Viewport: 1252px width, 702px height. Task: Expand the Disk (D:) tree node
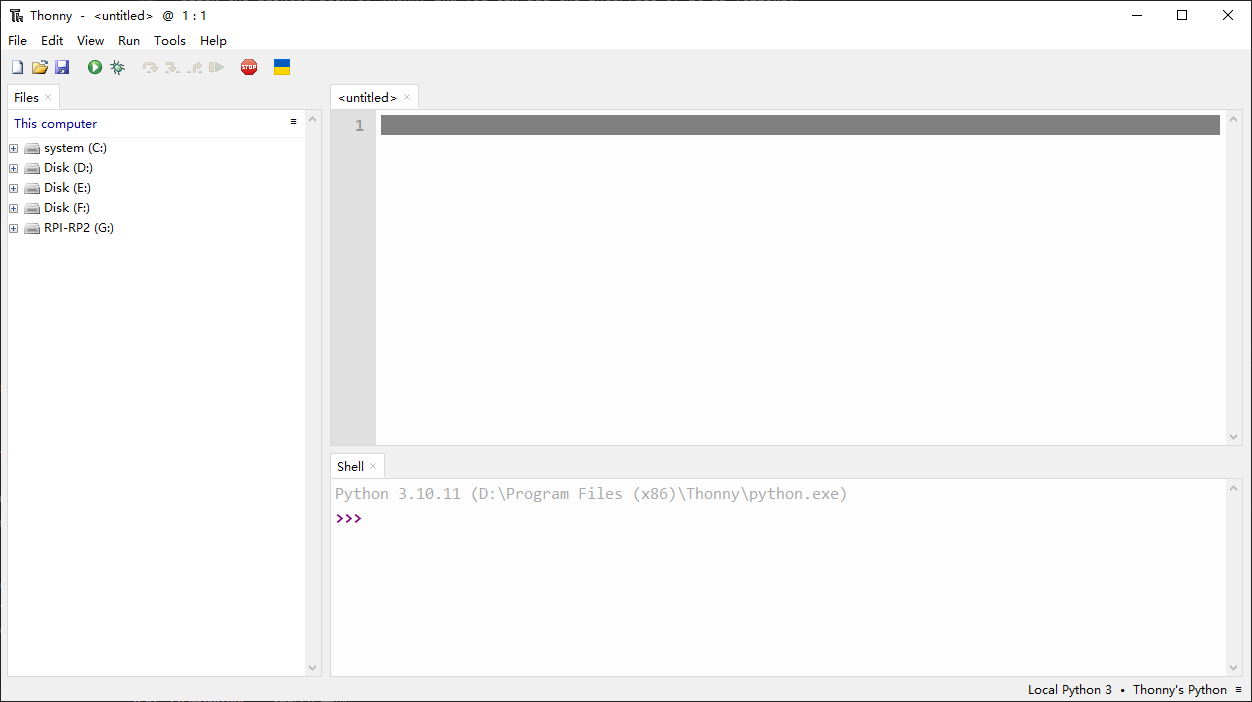14,168
